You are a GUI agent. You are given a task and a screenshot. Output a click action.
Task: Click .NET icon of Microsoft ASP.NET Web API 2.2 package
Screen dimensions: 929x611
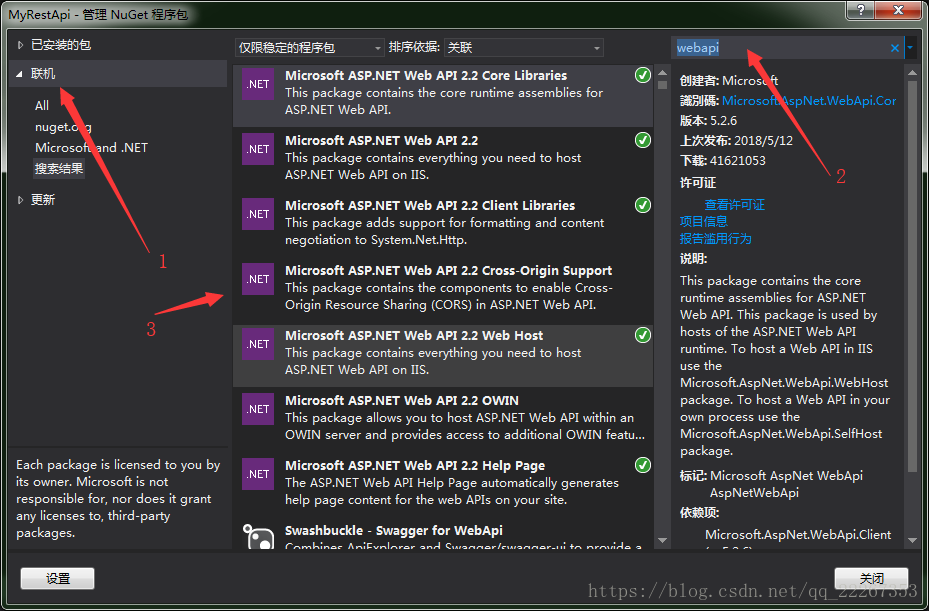258,149
